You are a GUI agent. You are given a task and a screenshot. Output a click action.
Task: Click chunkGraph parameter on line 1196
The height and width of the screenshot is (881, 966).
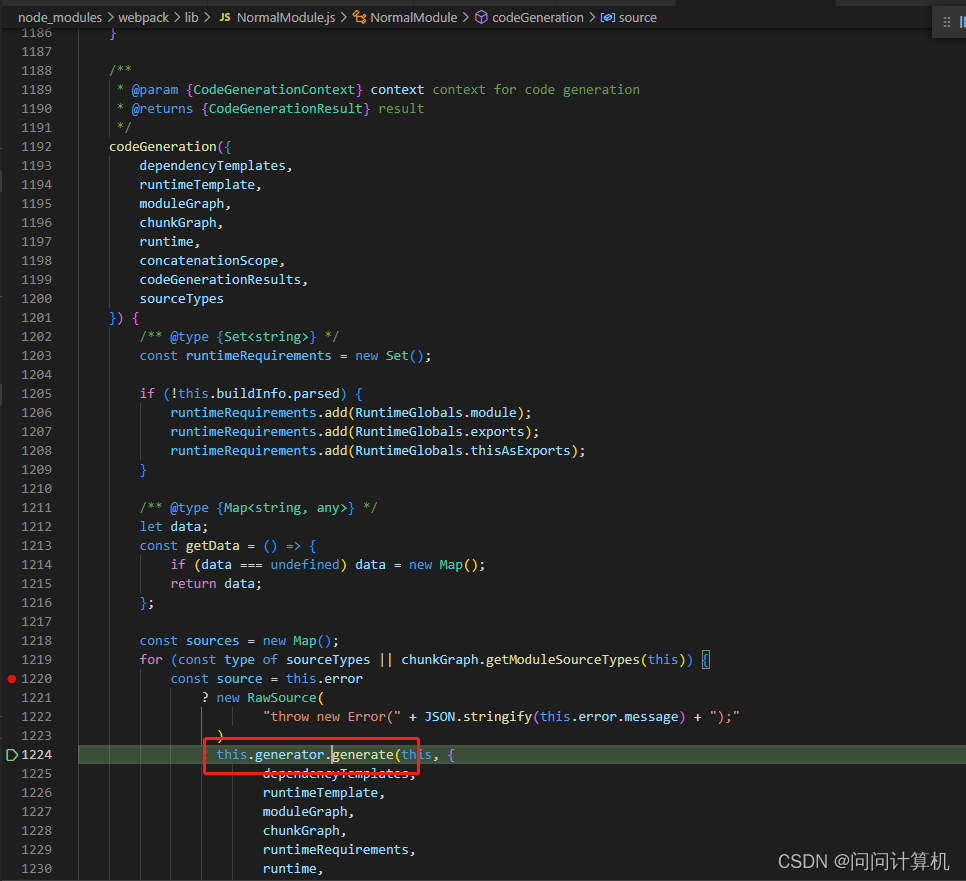click(x=178, y=223)
